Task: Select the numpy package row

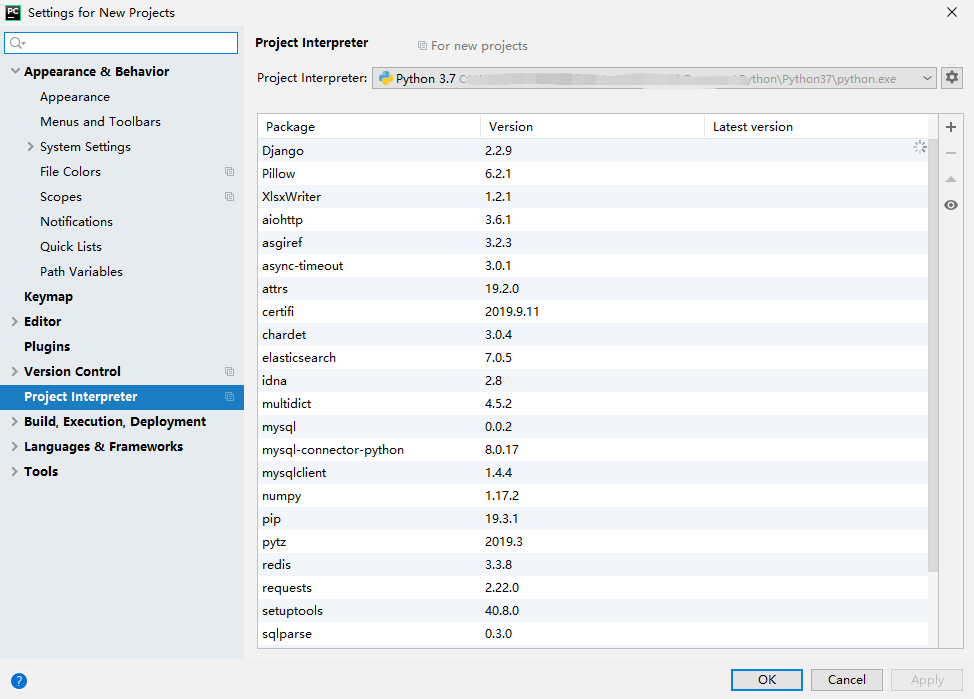Action: (593, 495)
